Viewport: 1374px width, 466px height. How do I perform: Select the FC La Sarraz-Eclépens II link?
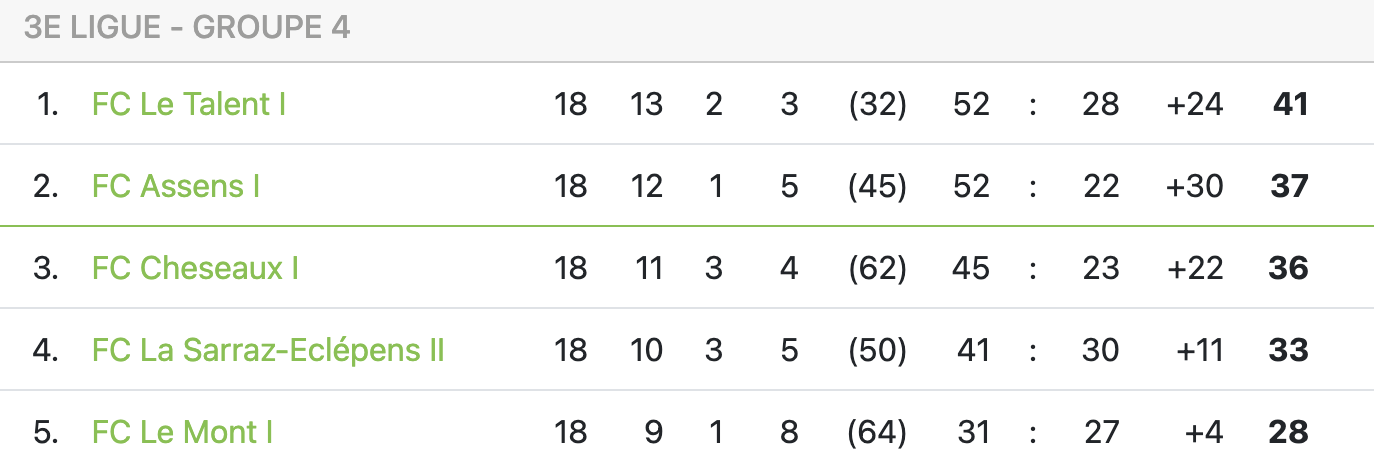pyautogui.click(x=268, y=350)
